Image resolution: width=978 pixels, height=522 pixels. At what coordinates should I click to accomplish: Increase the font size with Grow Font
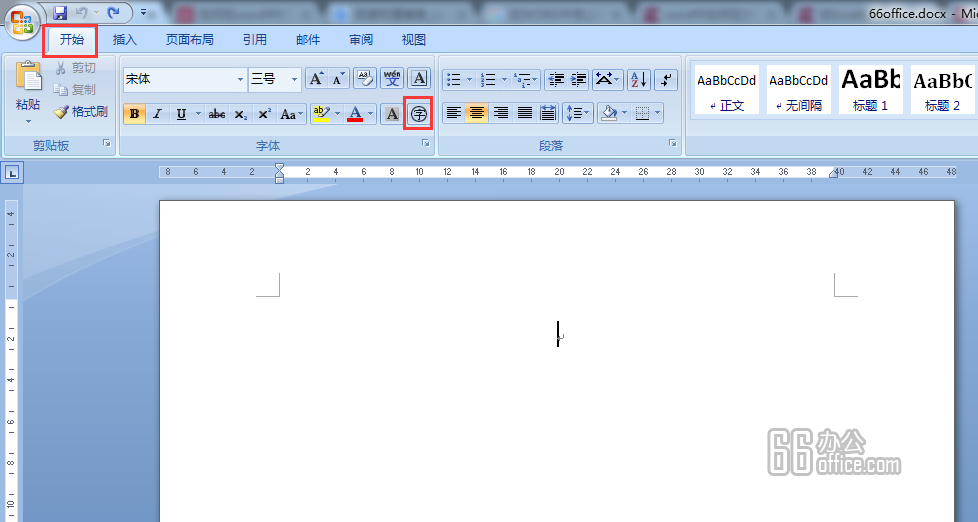pyautogui.click(x=316, y=79)
